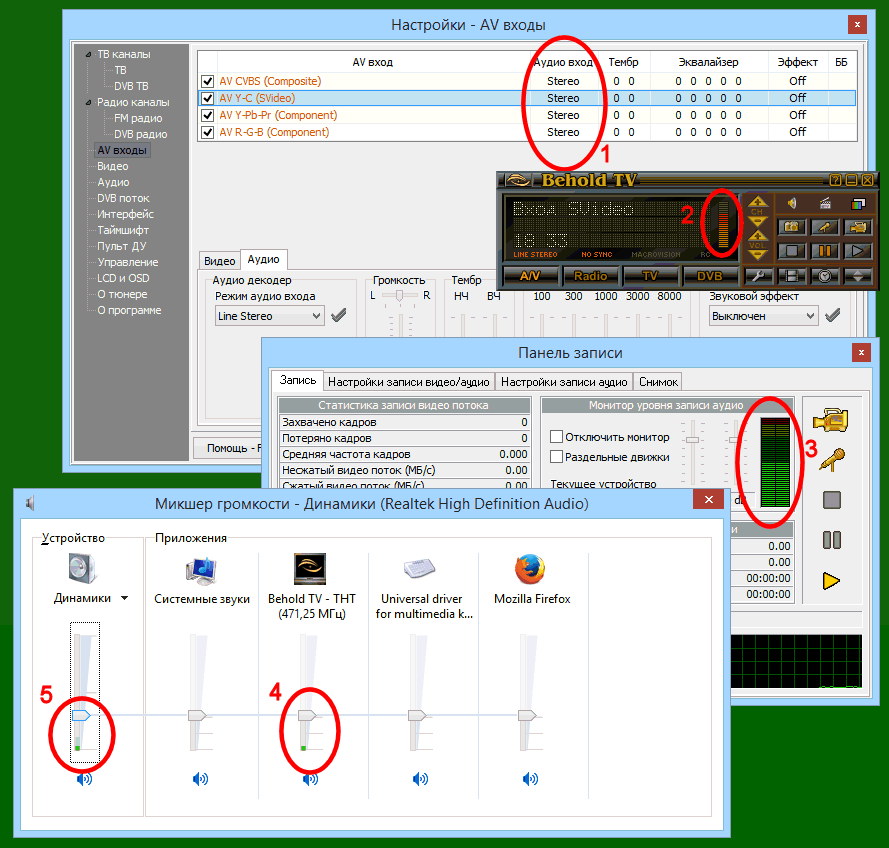Viewport: 889px width, 848px height.
Task: Switch to the Видео tab
Action: coord(219,261)
